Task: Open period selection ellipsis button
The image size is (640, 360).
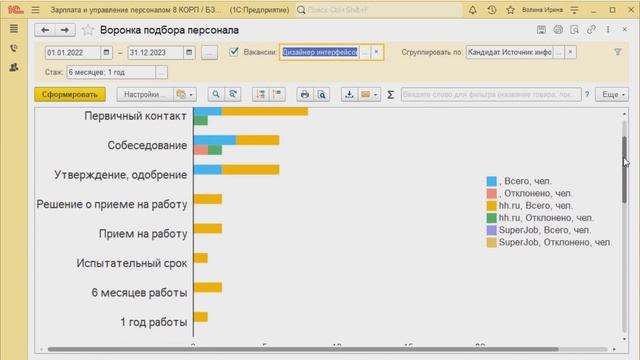Action: coord(209,52)
